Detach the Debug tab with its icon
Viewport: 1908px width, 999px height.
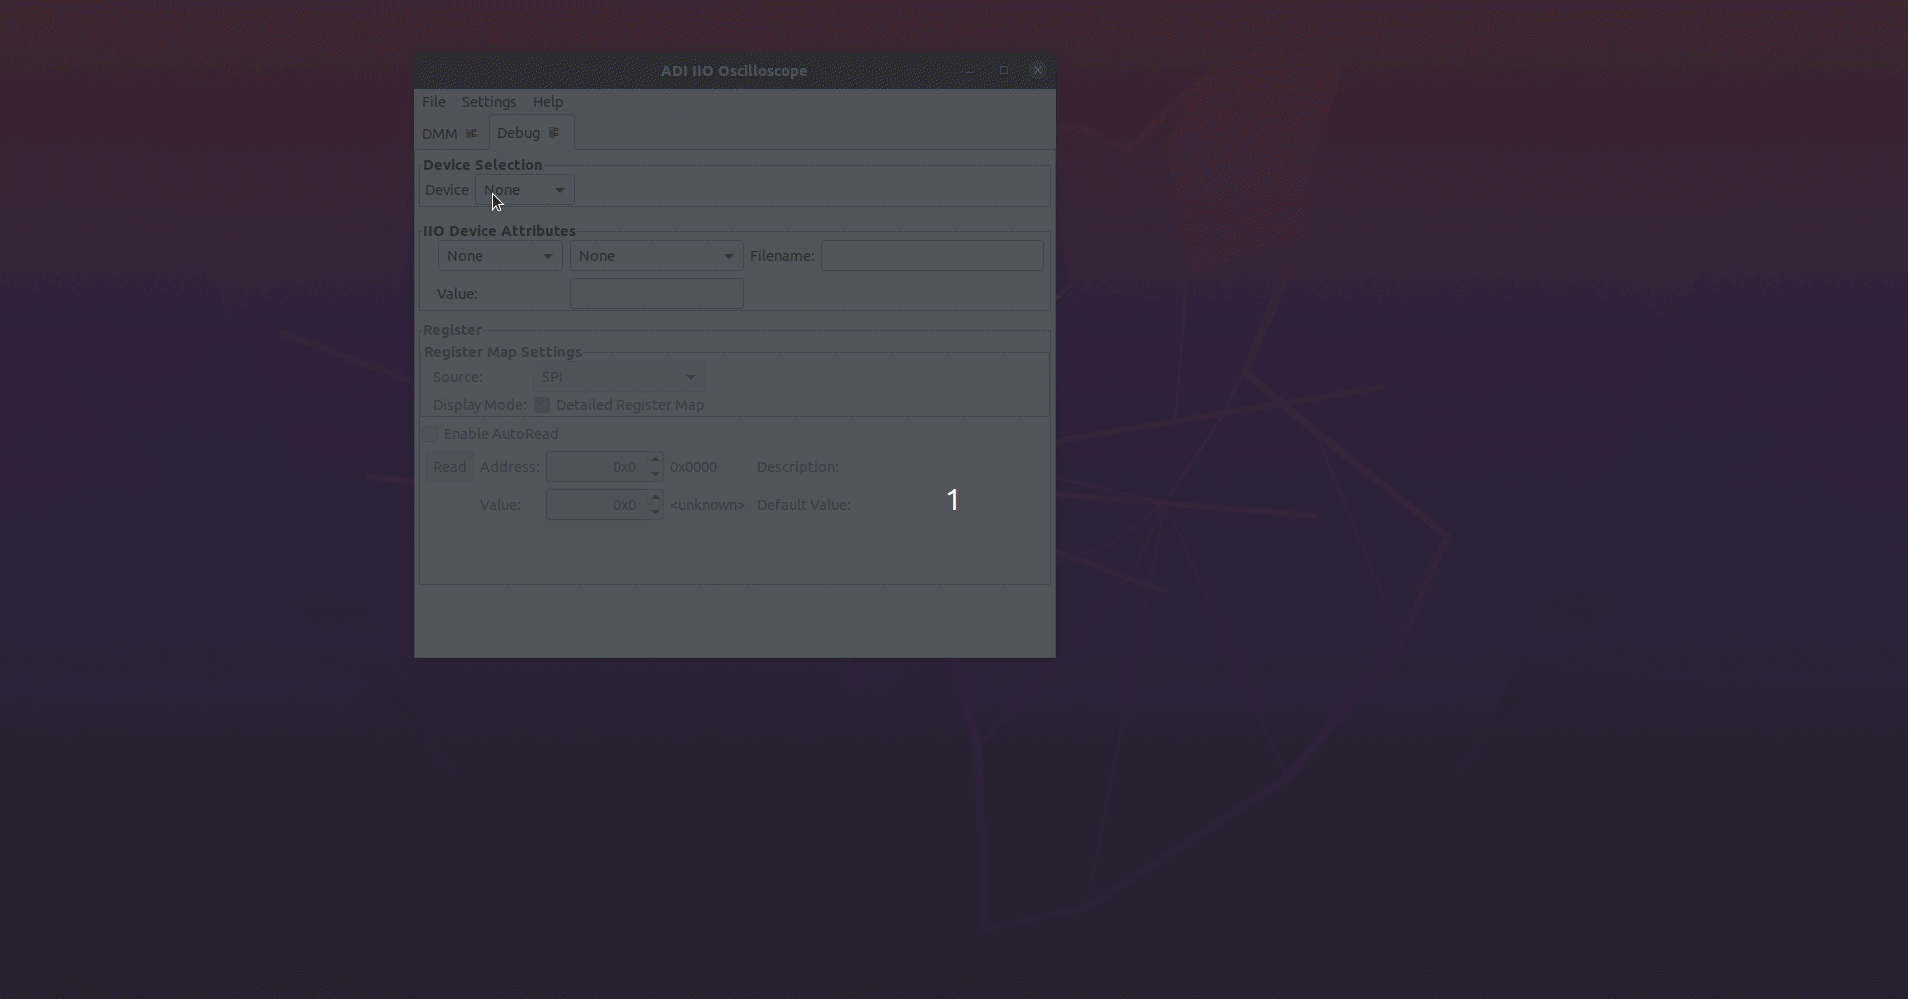click(x=554, y=133)
